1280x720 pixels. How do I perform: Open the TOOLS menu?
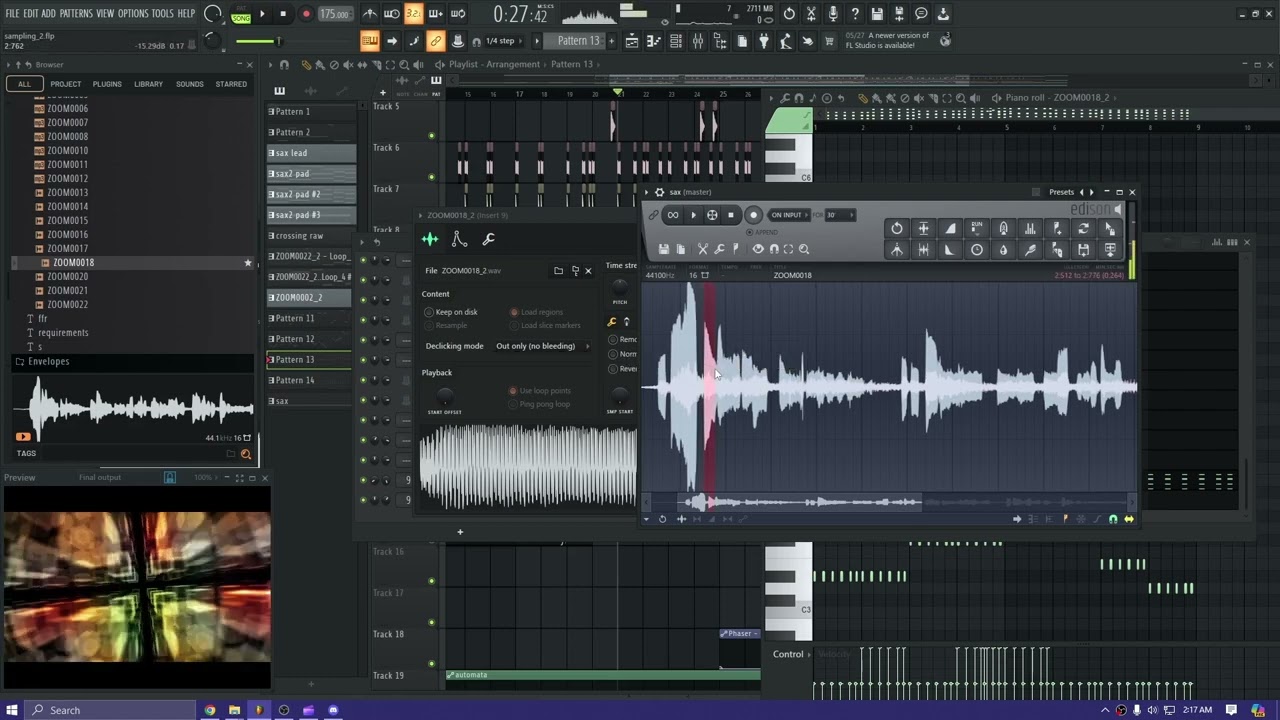pos(162,14)
